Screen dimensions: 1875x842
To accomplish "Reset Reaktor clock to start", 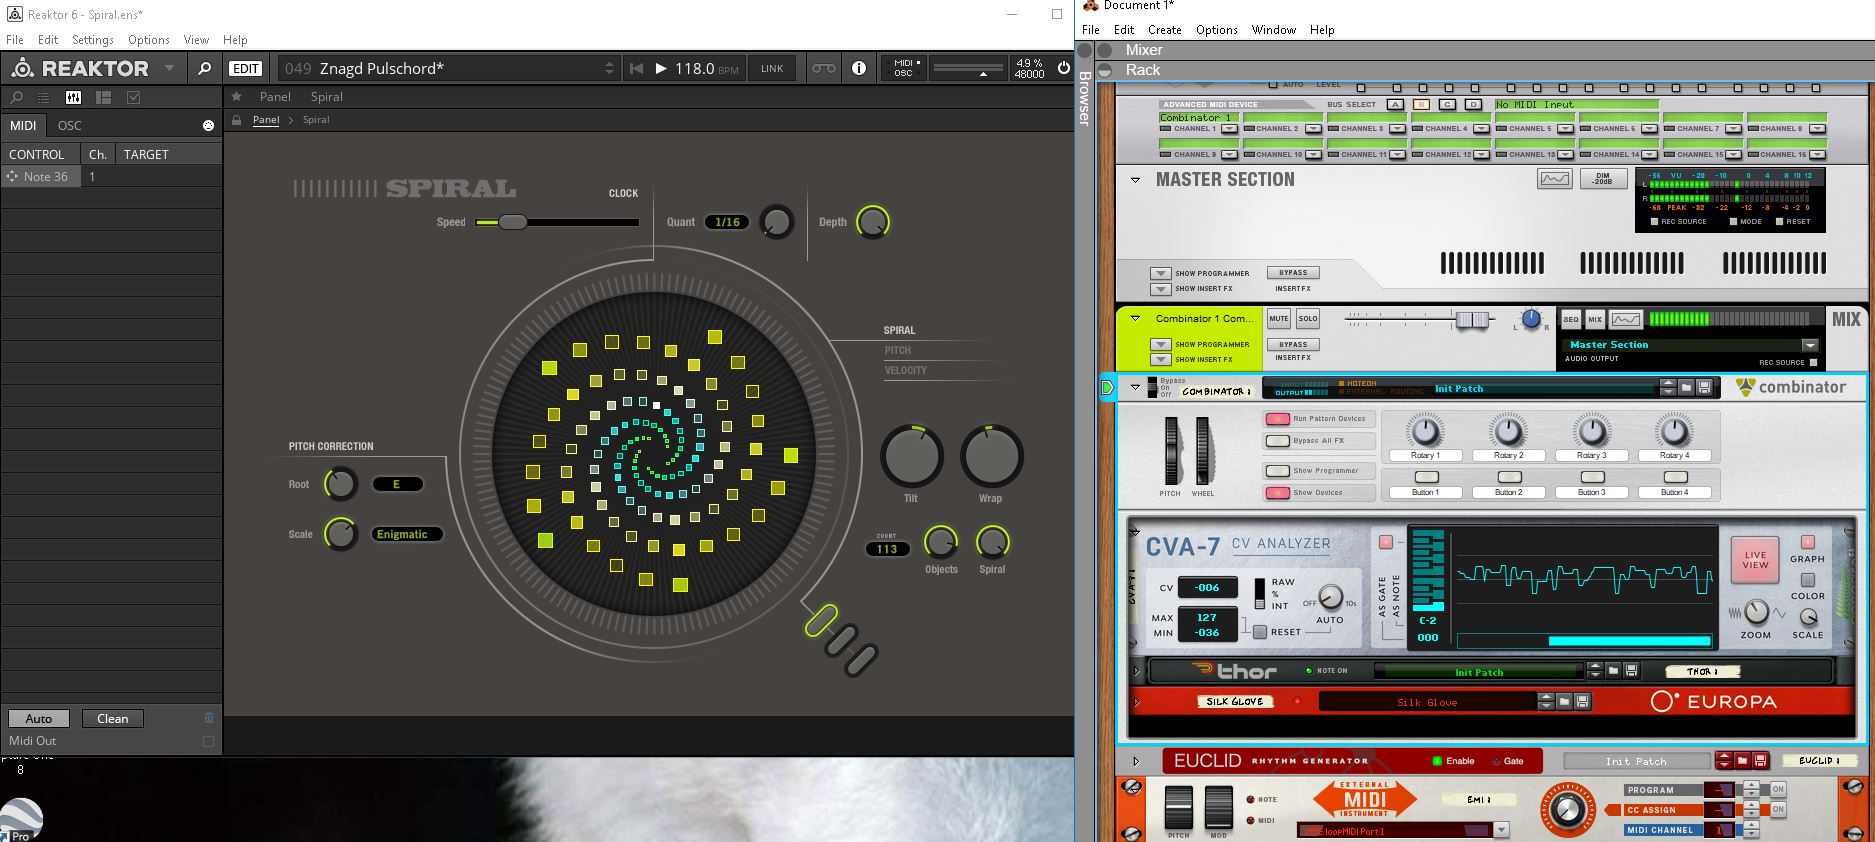I will click(636, 68).
